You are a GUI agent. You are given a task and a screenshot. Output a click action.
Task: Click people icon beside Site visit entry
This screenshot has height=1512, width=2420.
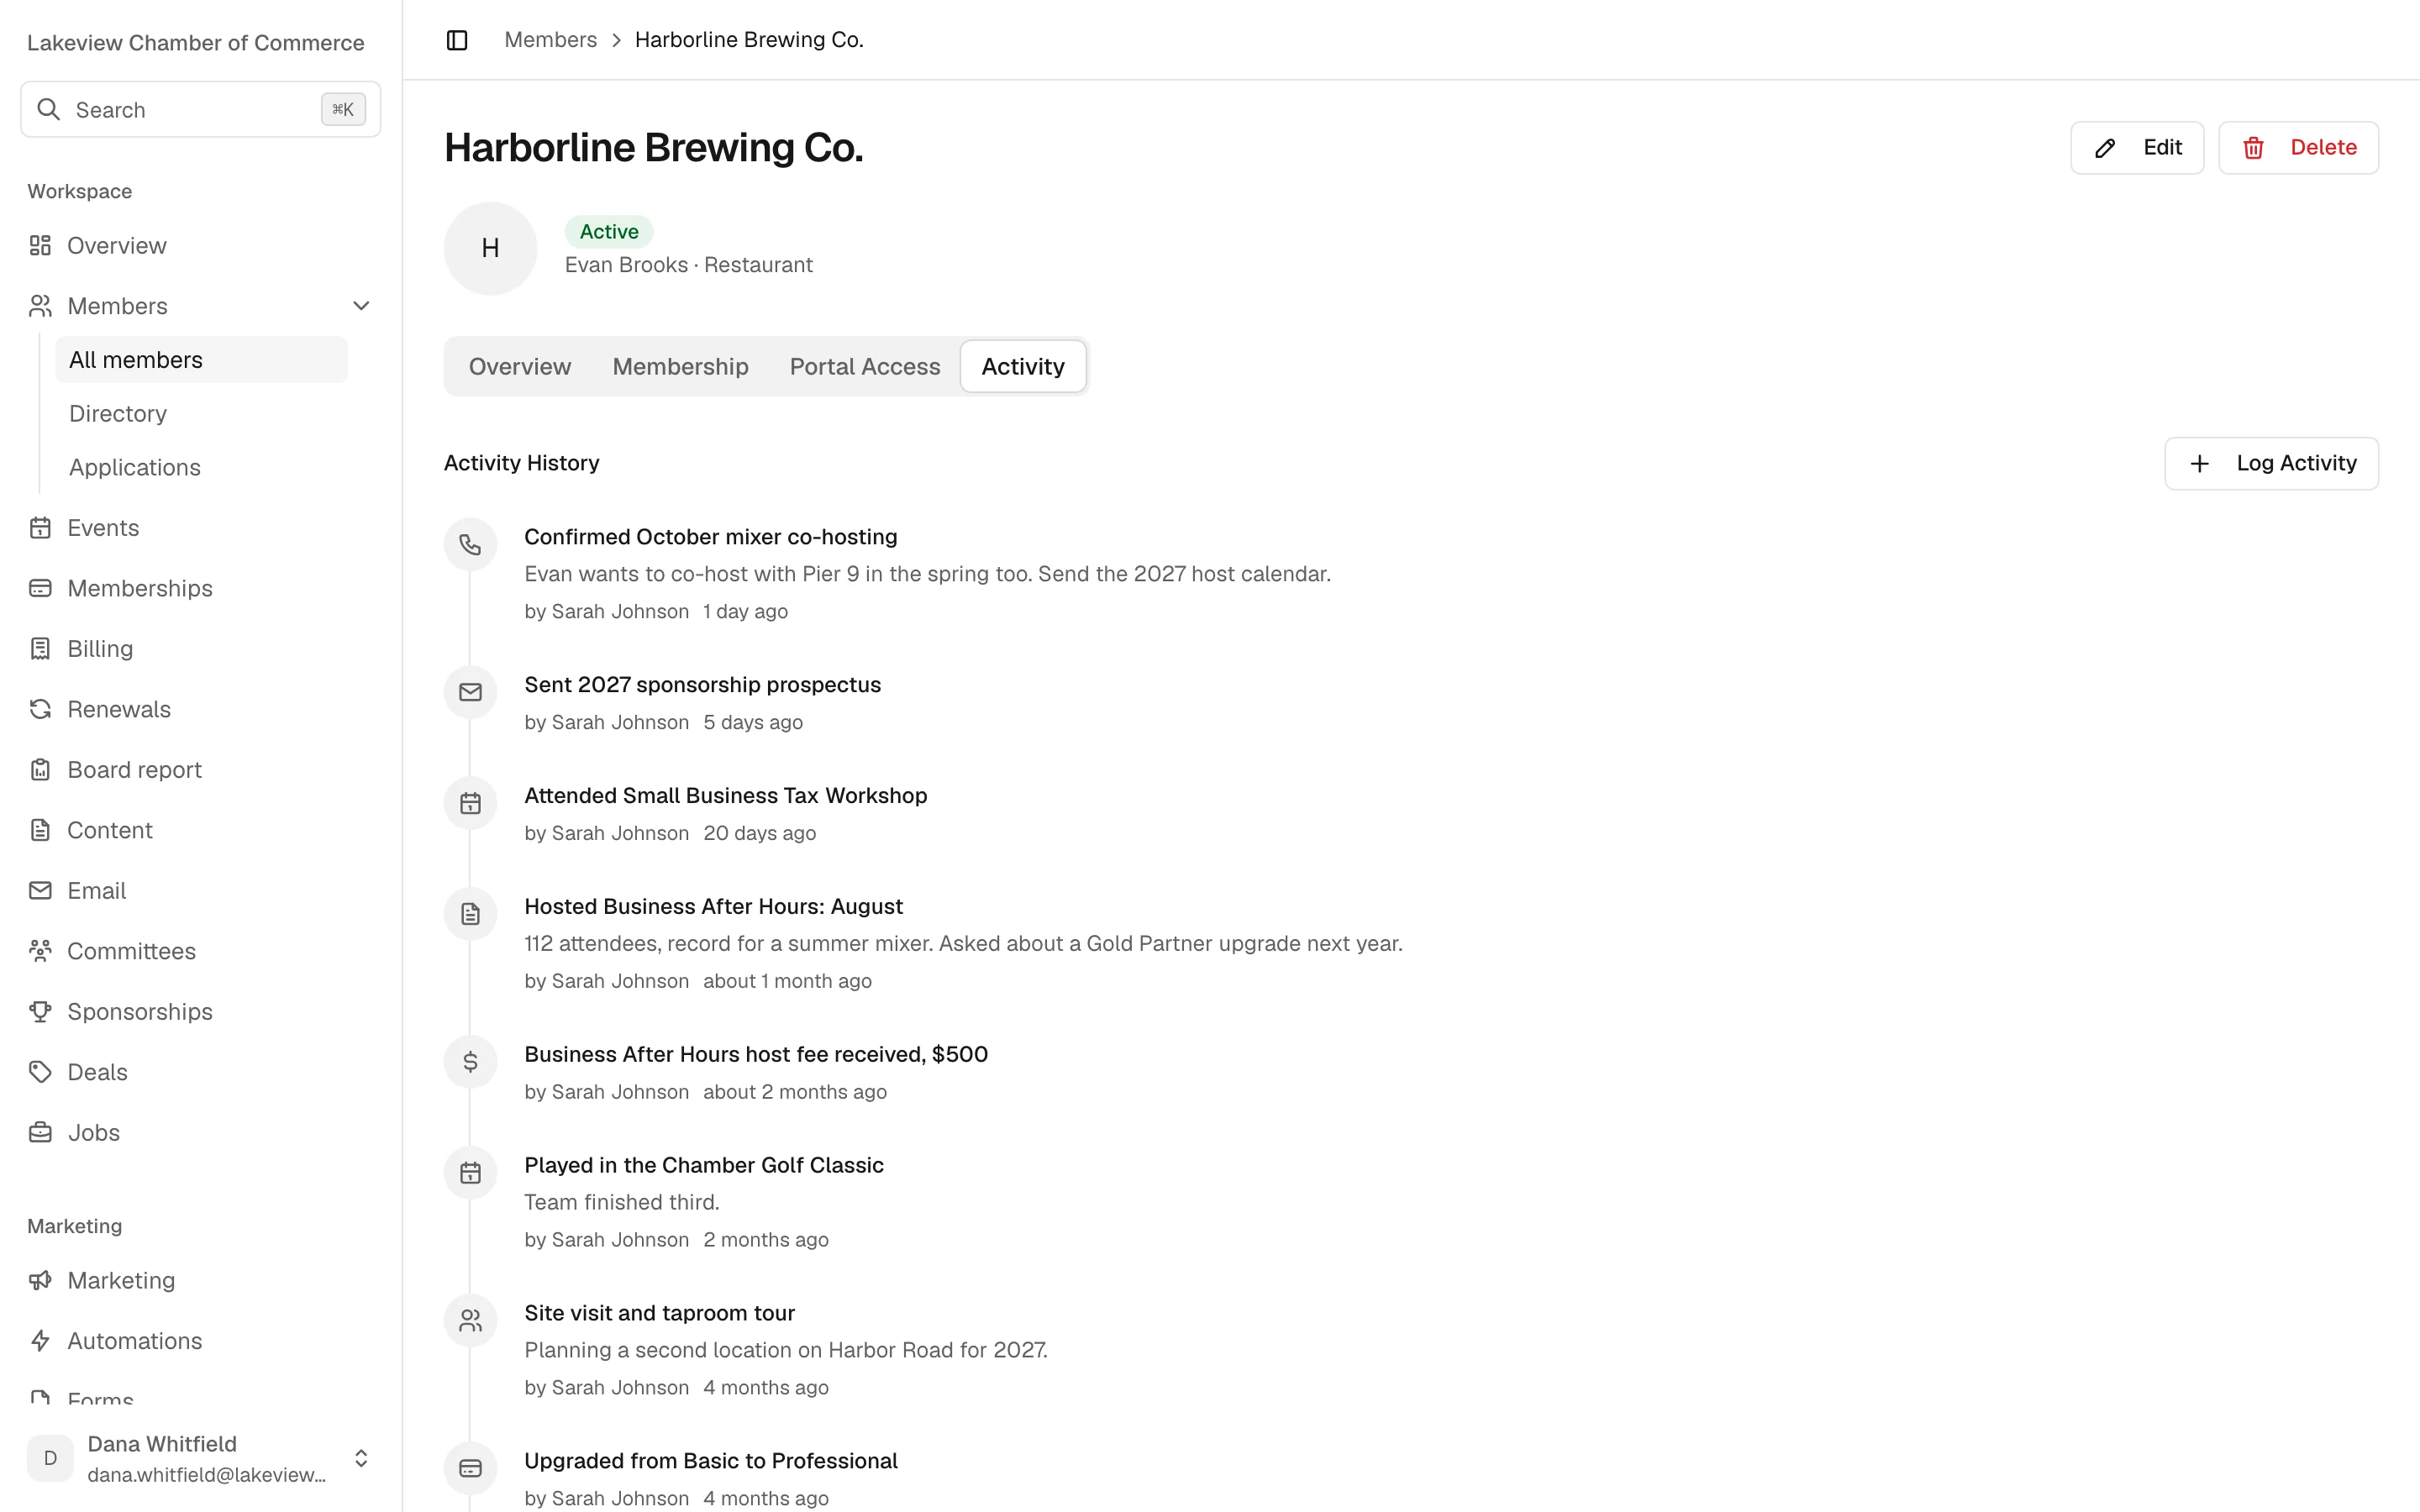[x=470, y=1320]
